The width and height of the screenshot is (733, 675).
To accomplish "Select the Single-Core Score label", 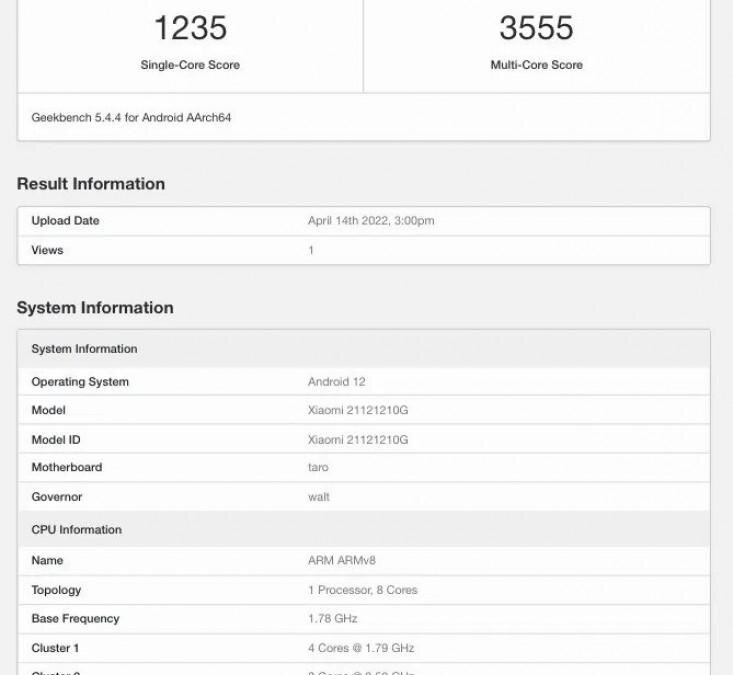I will 190,65.
